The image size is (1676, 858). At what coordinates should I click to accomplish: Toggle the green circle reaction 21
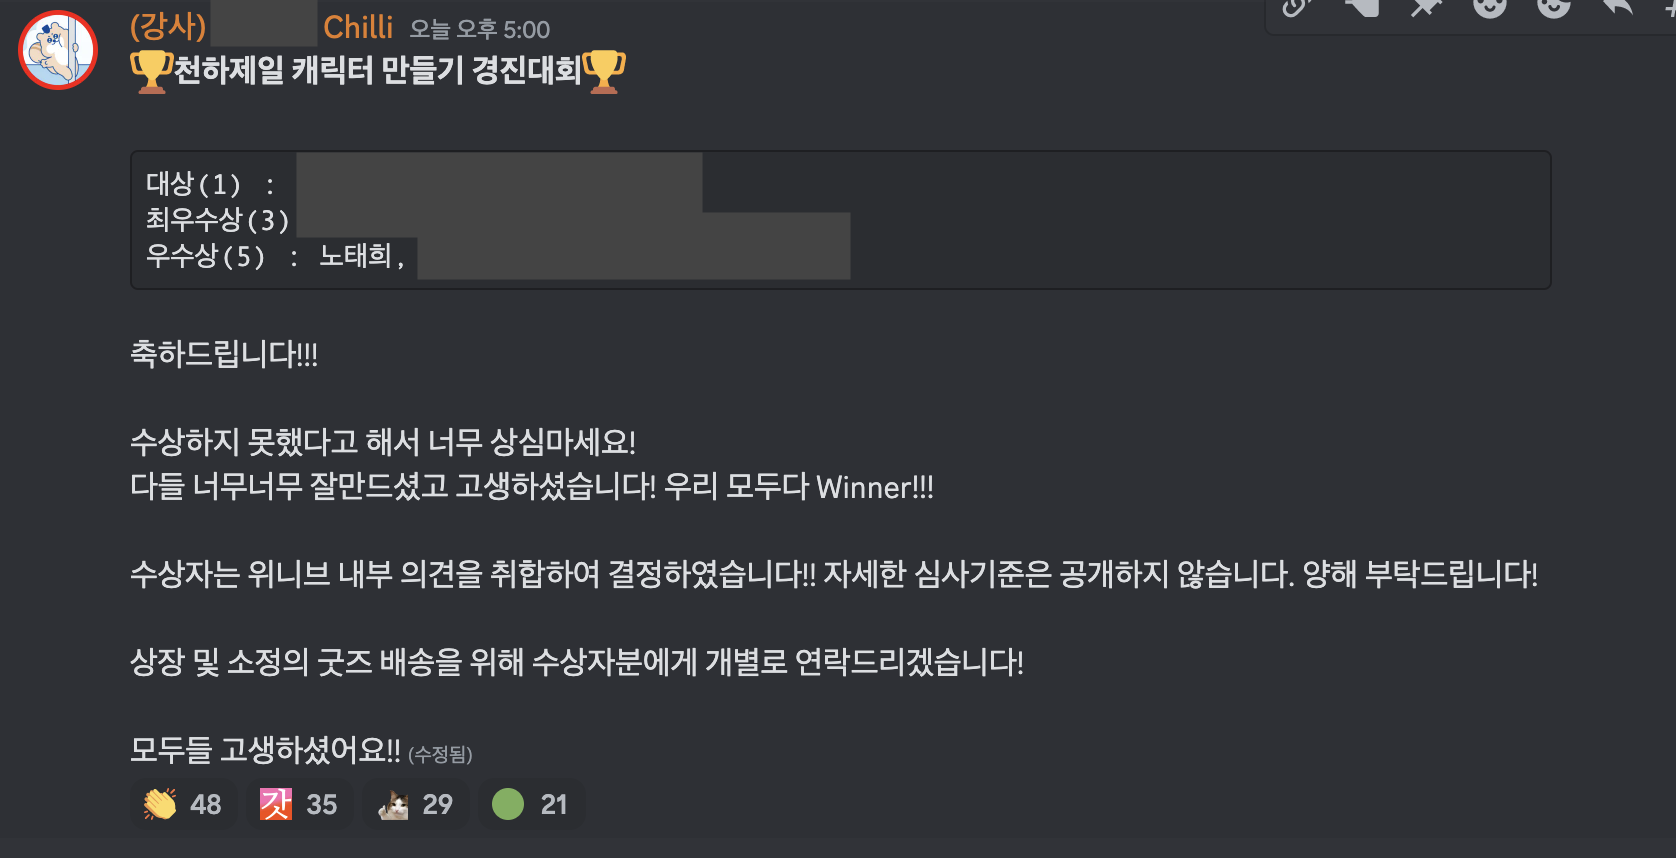531,804
